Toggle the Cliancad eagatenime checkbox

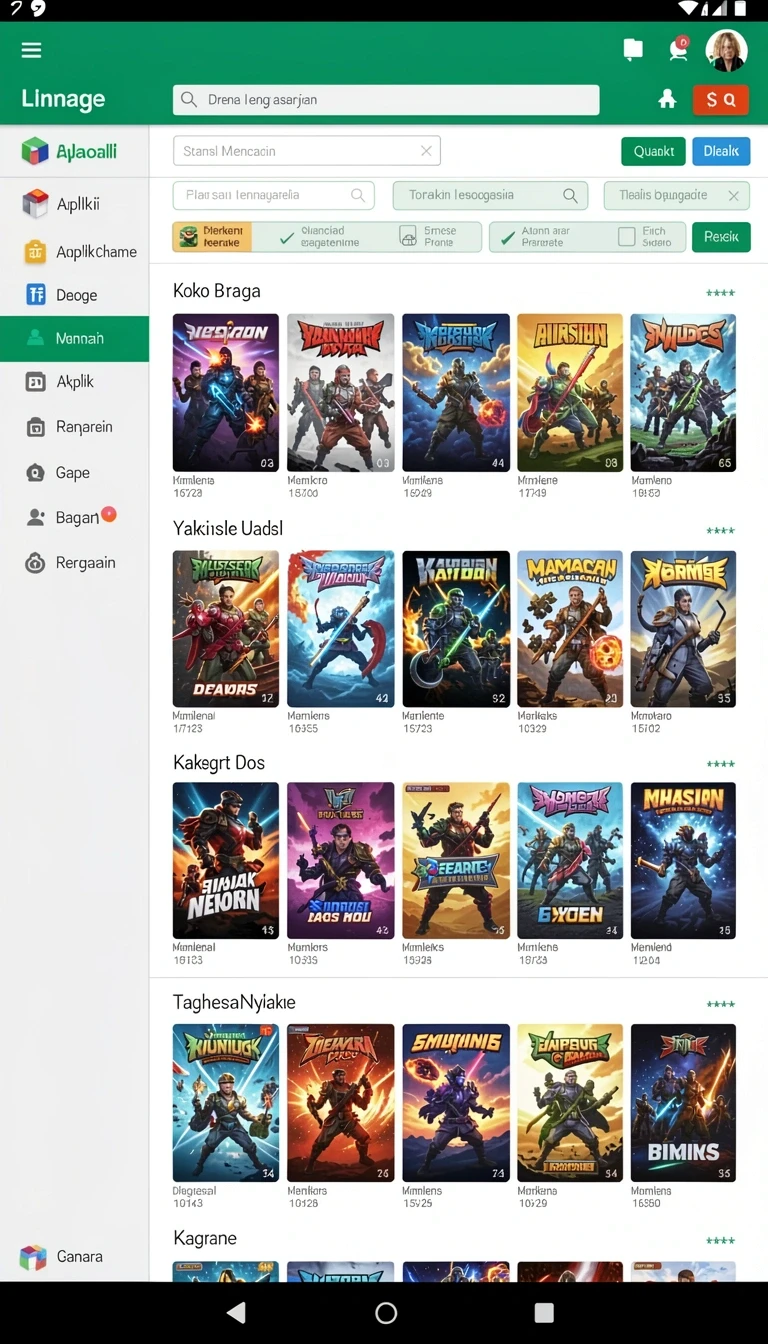pyautogui.click(x=287, y=237)
